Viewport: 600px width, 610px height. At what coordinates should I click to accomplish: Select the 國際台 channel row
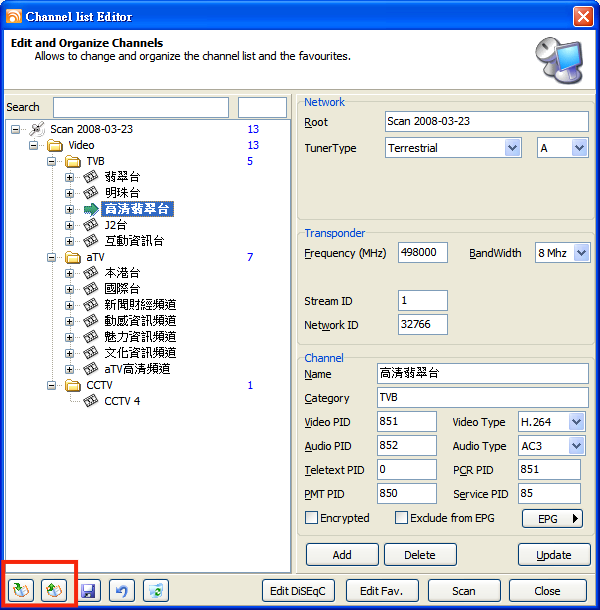point(122,289)
